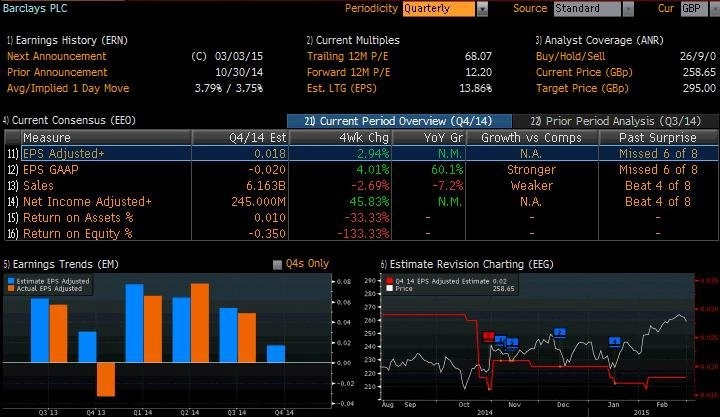
Task: Click the Growth vs Comps column header
Action: click(x=532, y=138)
